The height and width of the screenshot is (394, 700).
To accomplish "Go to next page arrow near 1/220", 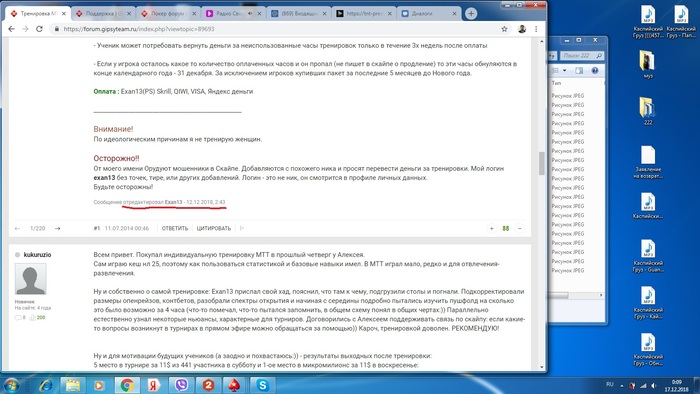I will pos(58,228).
